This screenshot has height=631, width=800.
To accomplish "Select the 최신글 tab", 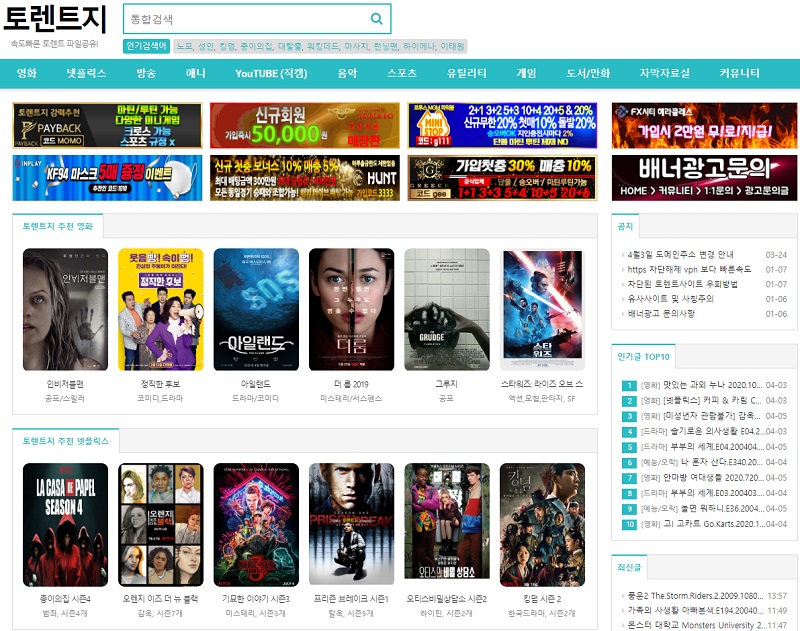I will click(x=629, y=567).
